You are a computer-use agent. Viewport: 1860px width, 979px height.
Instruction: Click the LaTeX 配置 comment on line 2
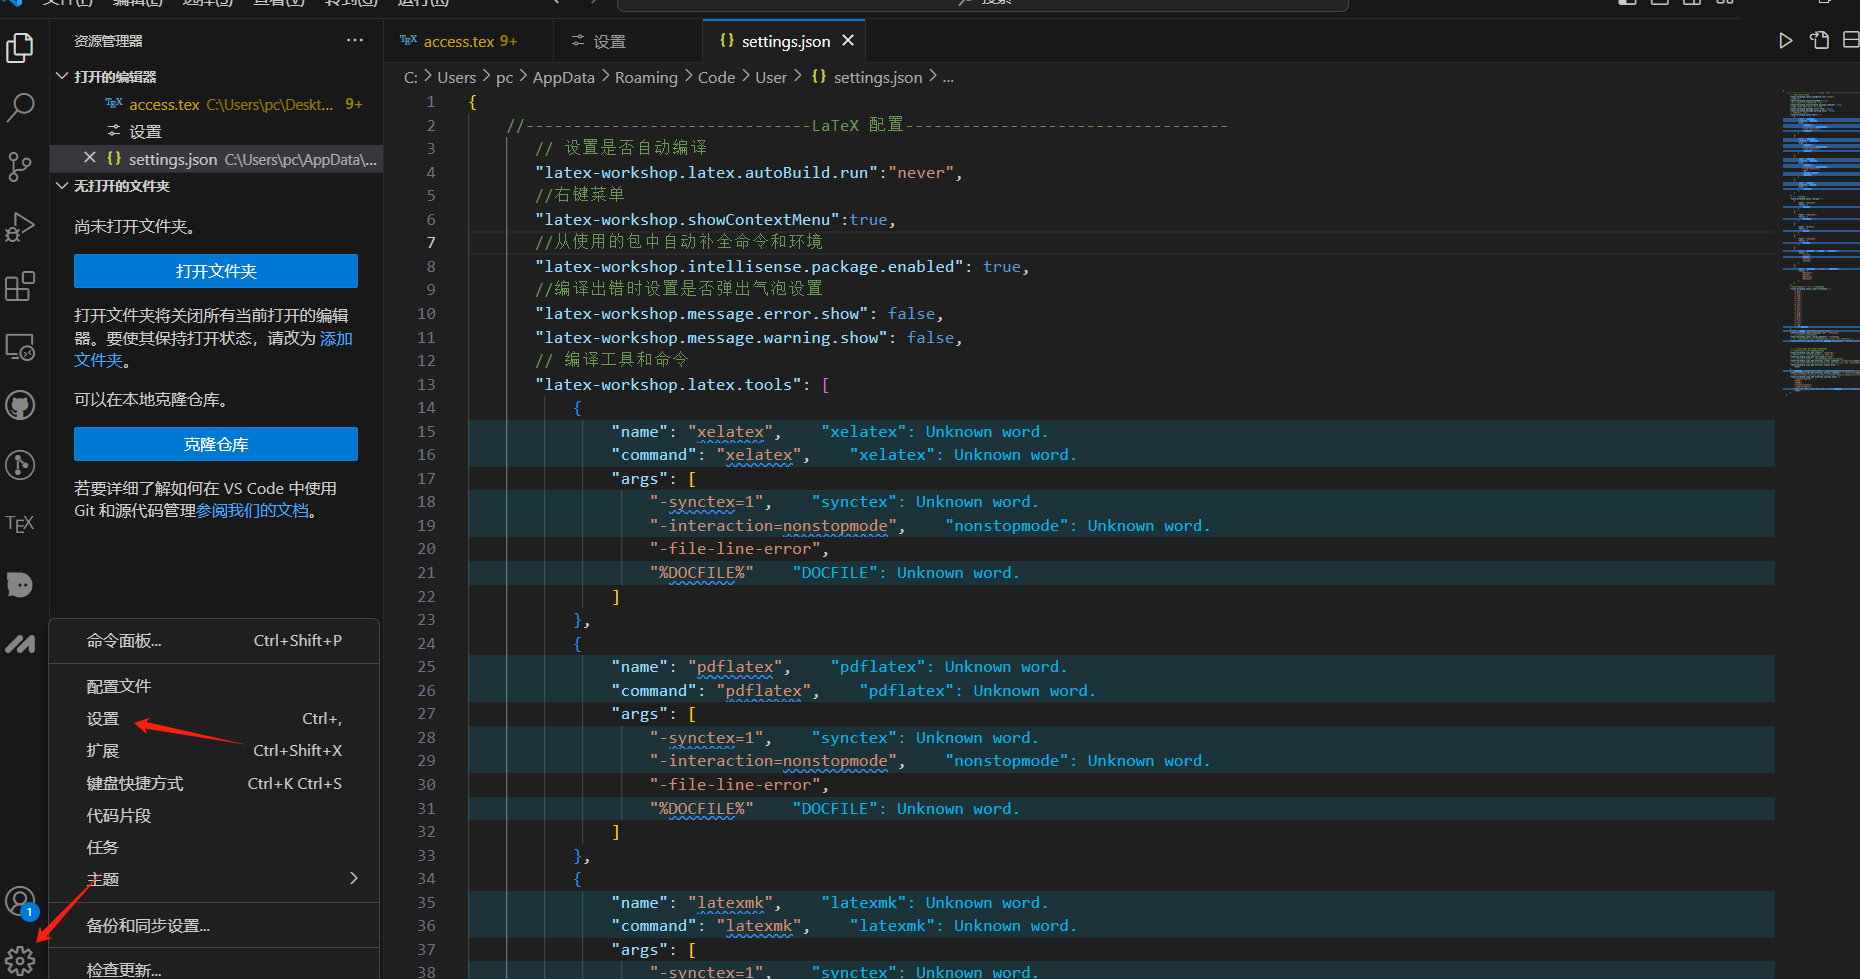[866, 126]
